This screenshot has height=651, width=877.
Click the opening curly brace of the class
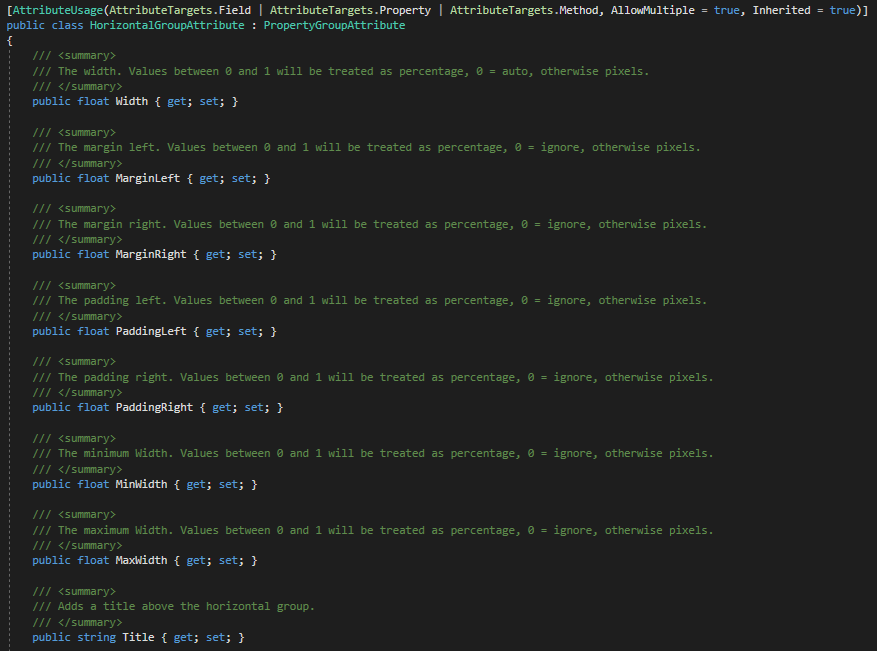pyautogui.click(x=10, y=41)
